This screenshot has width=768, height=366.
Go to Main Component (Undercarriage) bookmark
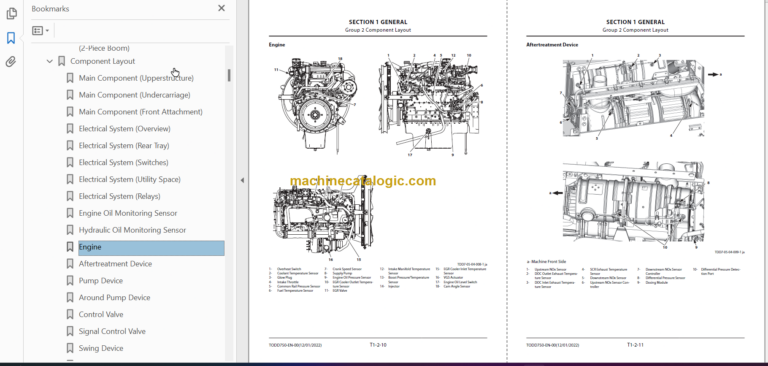click(x=135, y=95)
